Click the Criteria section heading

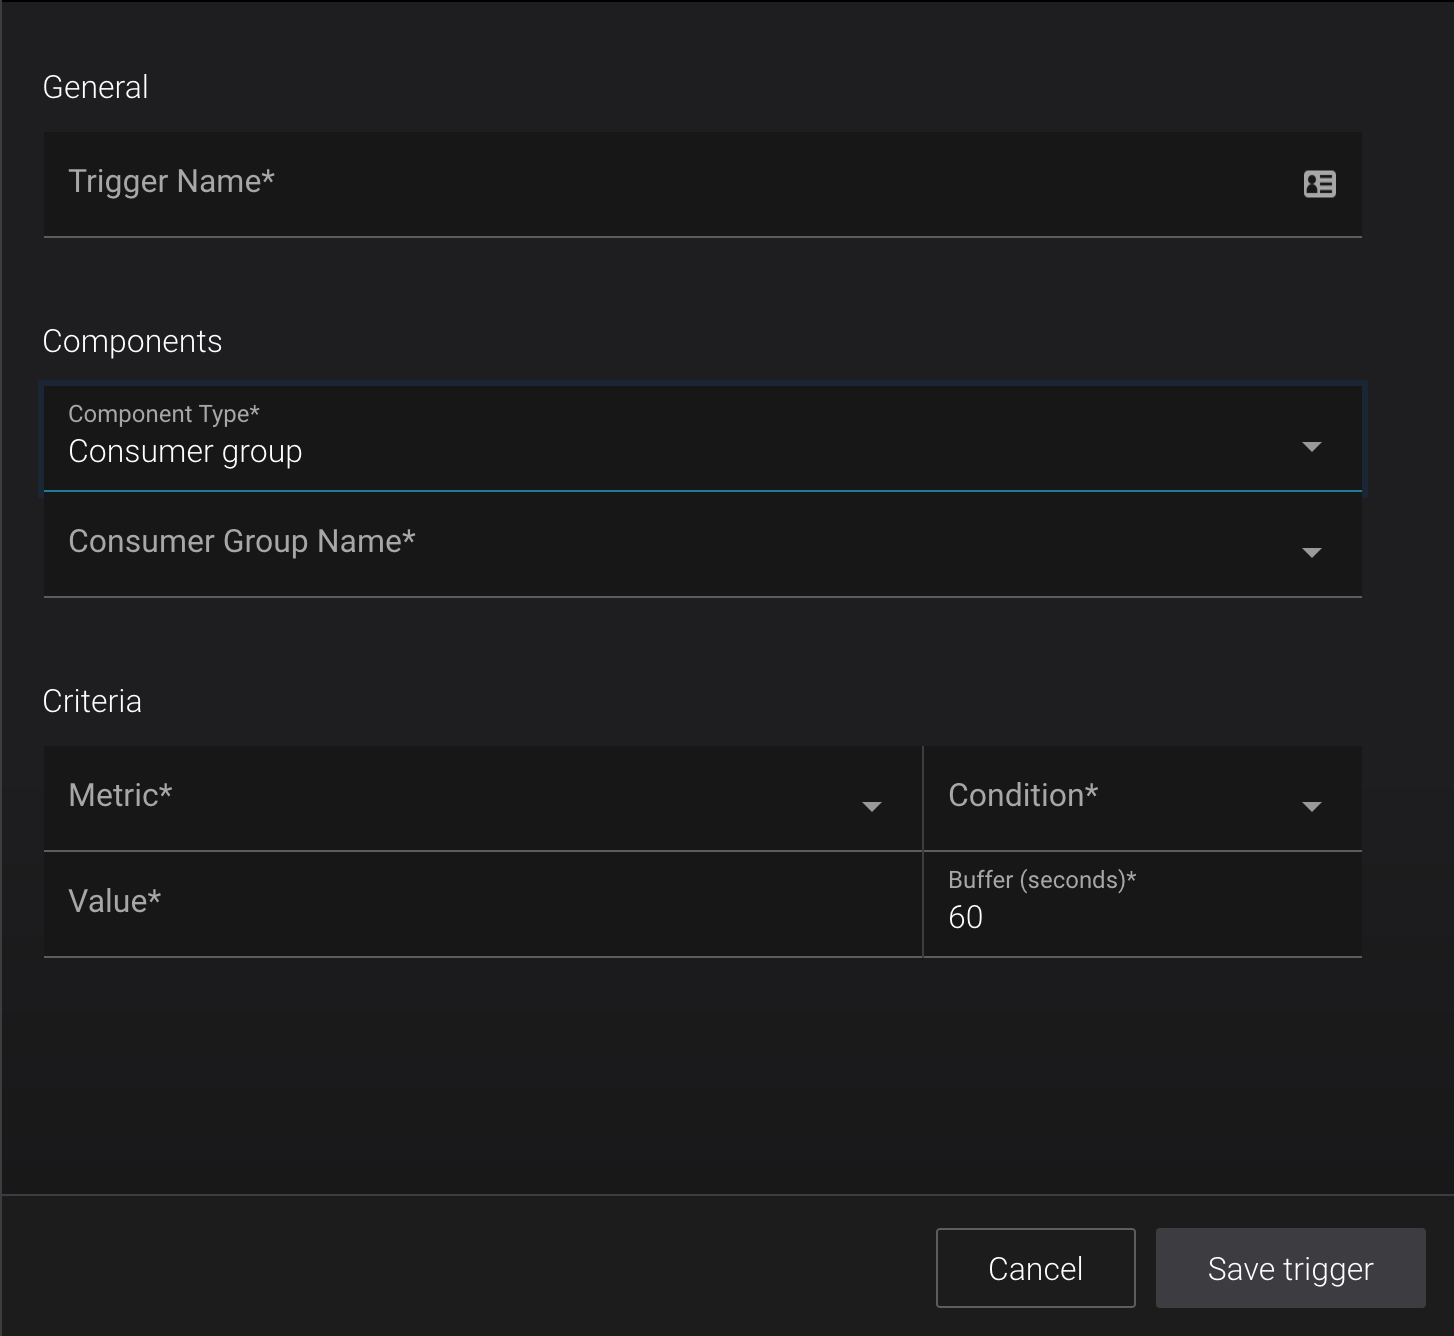[92, 702]
